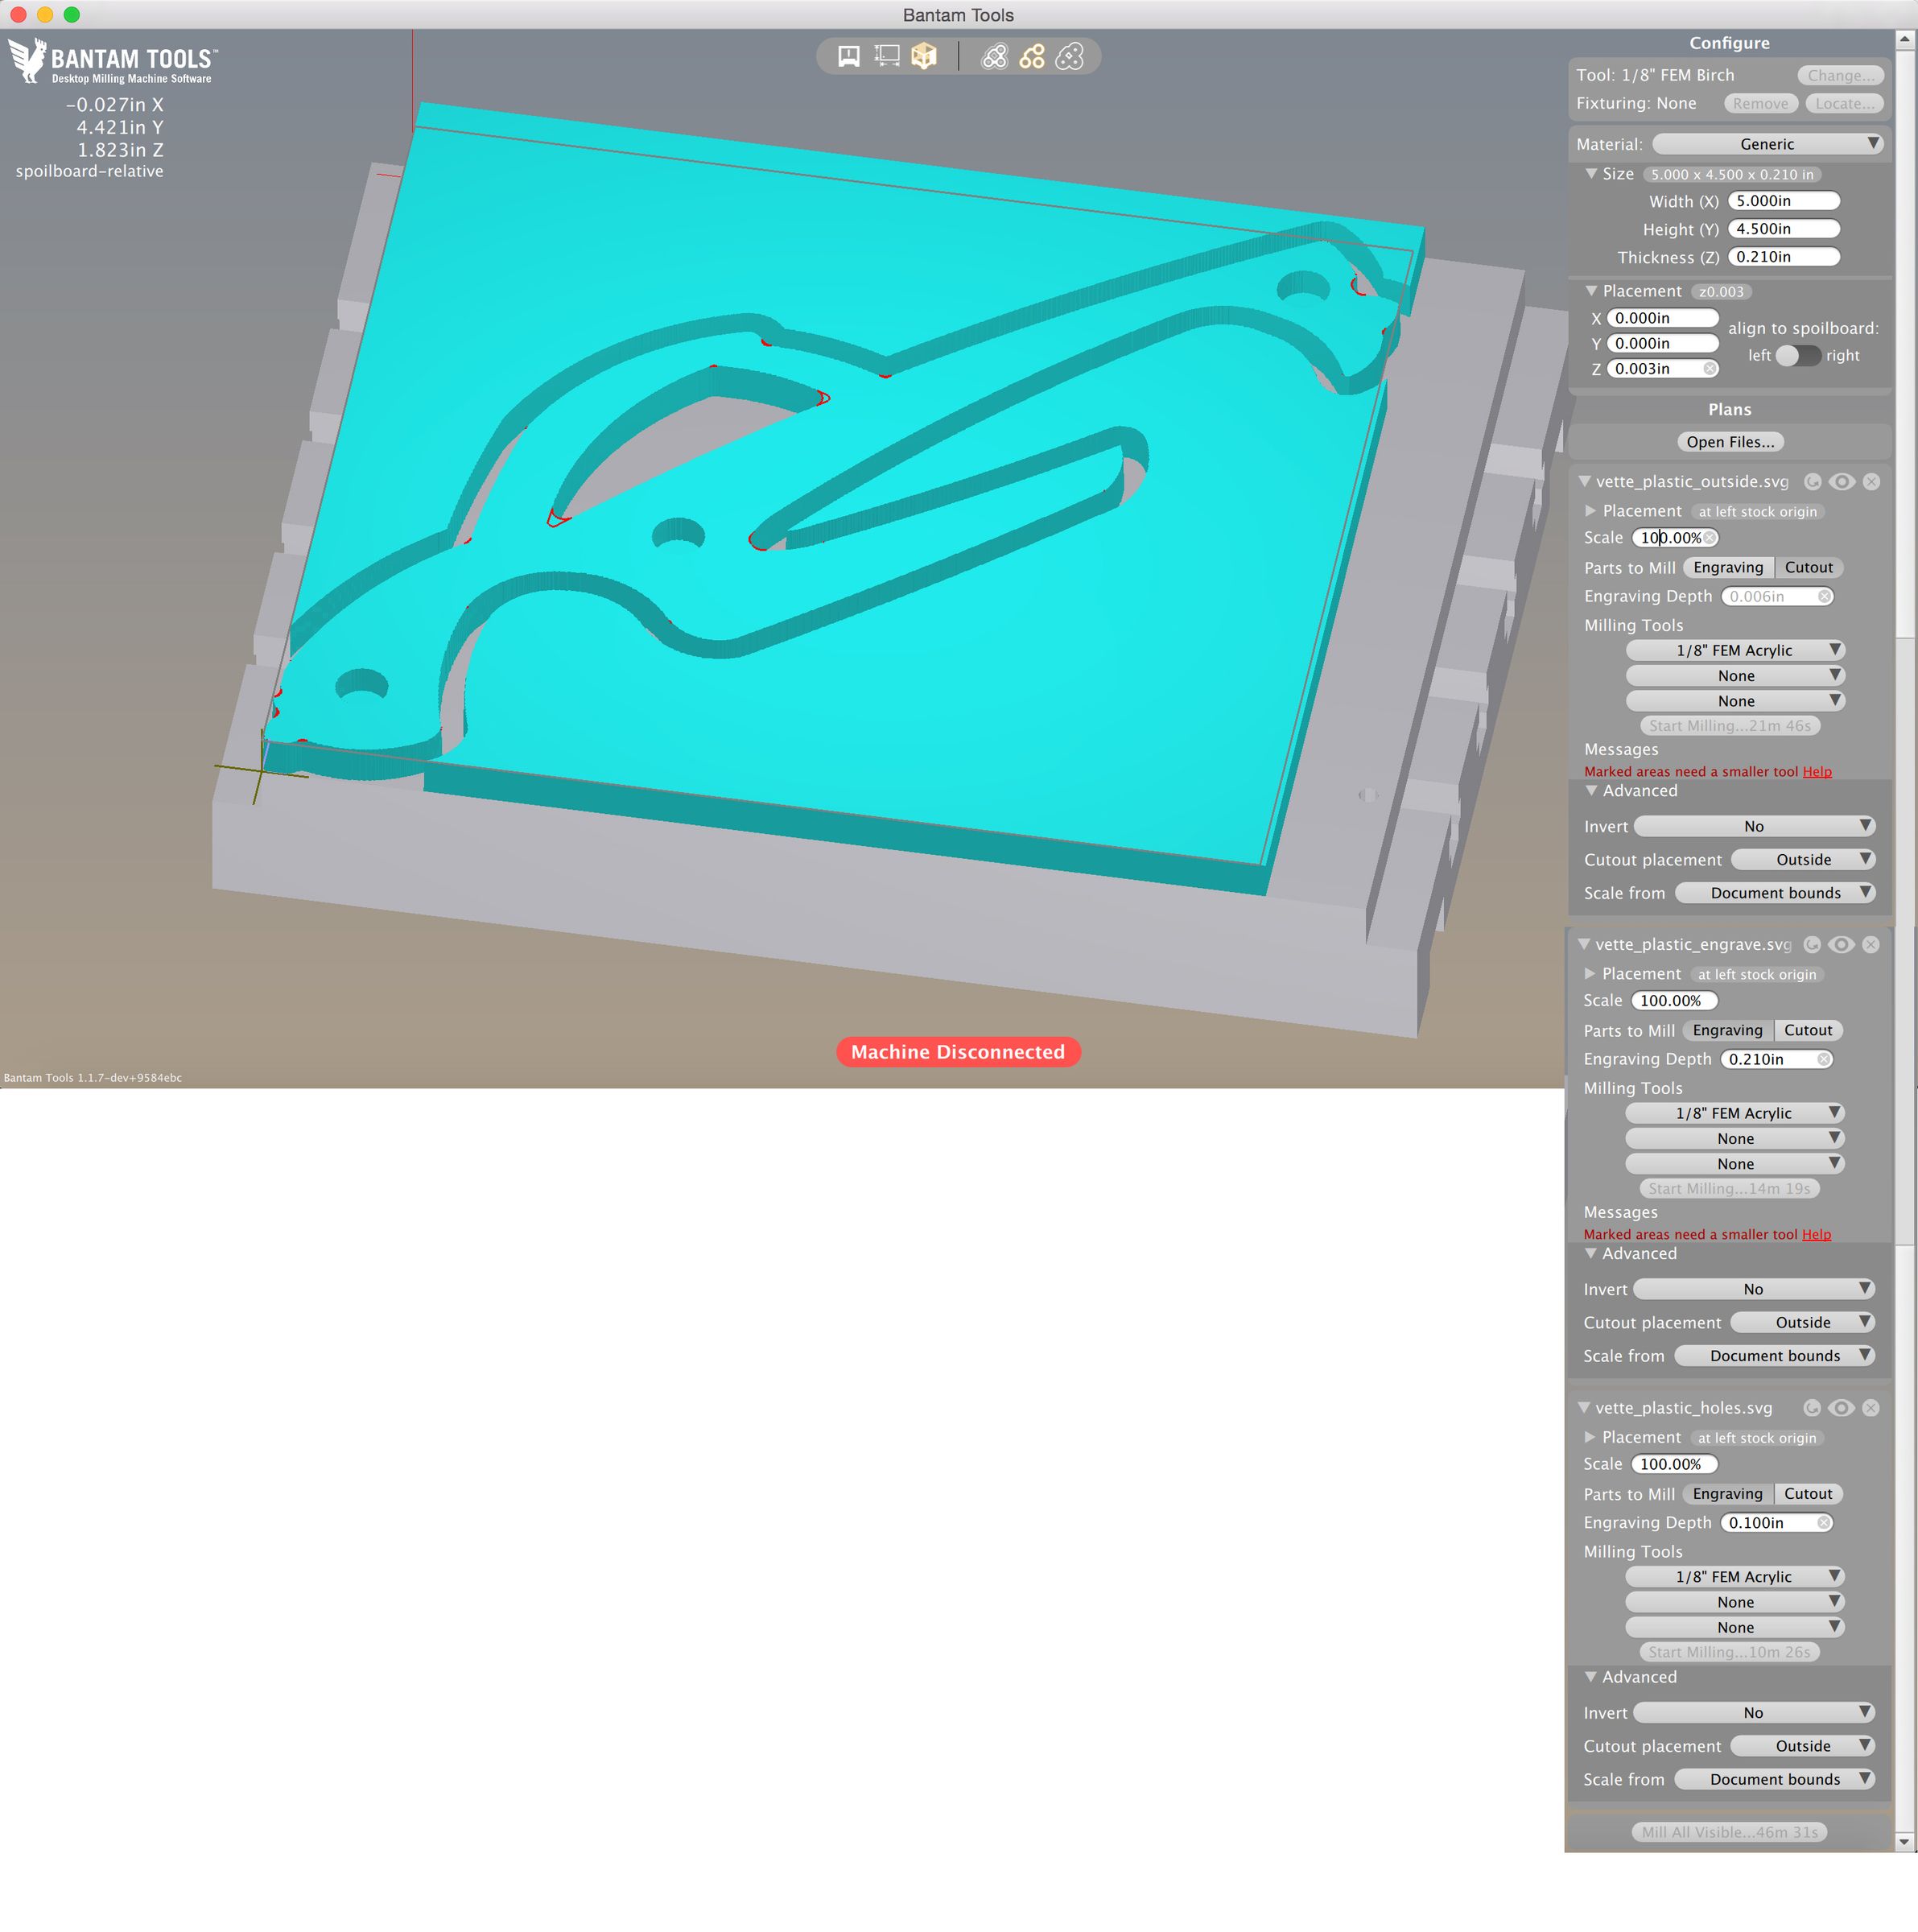Screen dimensions: 1918x1932
Task: Toggle align to spoilboard left/right switch
Action: tap(1798, 356)
